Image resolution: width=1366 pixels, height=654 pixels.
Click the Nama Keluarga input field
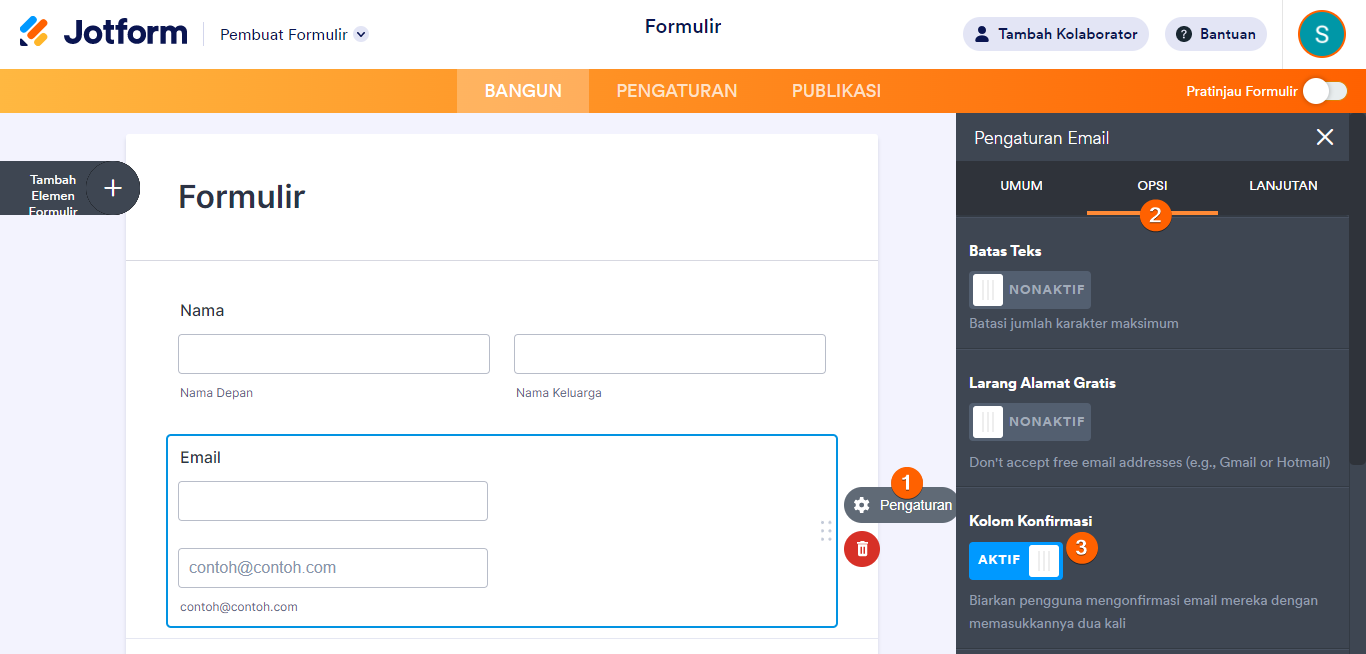(670, 354)
